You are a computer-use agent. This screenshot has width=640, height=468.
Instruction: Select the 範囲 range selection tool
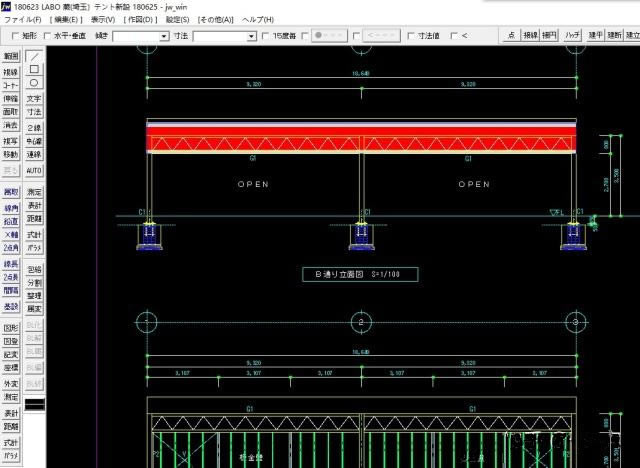[x=11, y=57]
